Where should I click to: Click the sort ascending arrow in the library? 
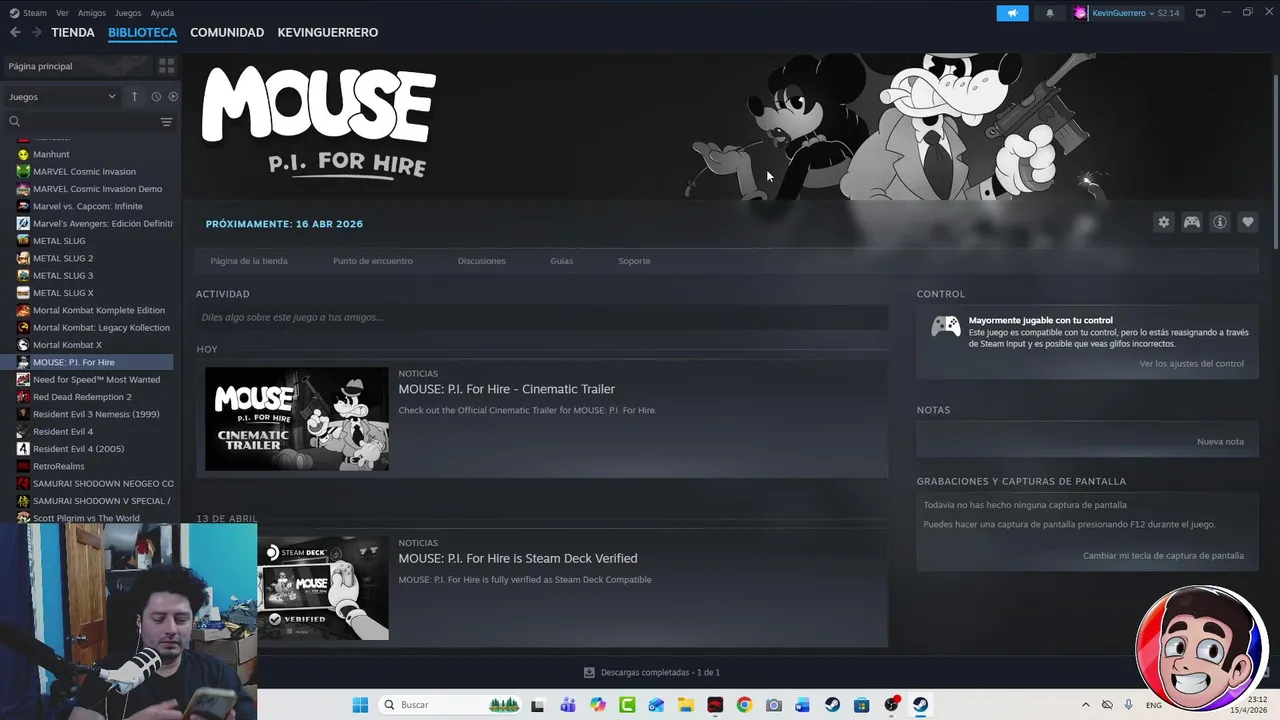(134, 97)
